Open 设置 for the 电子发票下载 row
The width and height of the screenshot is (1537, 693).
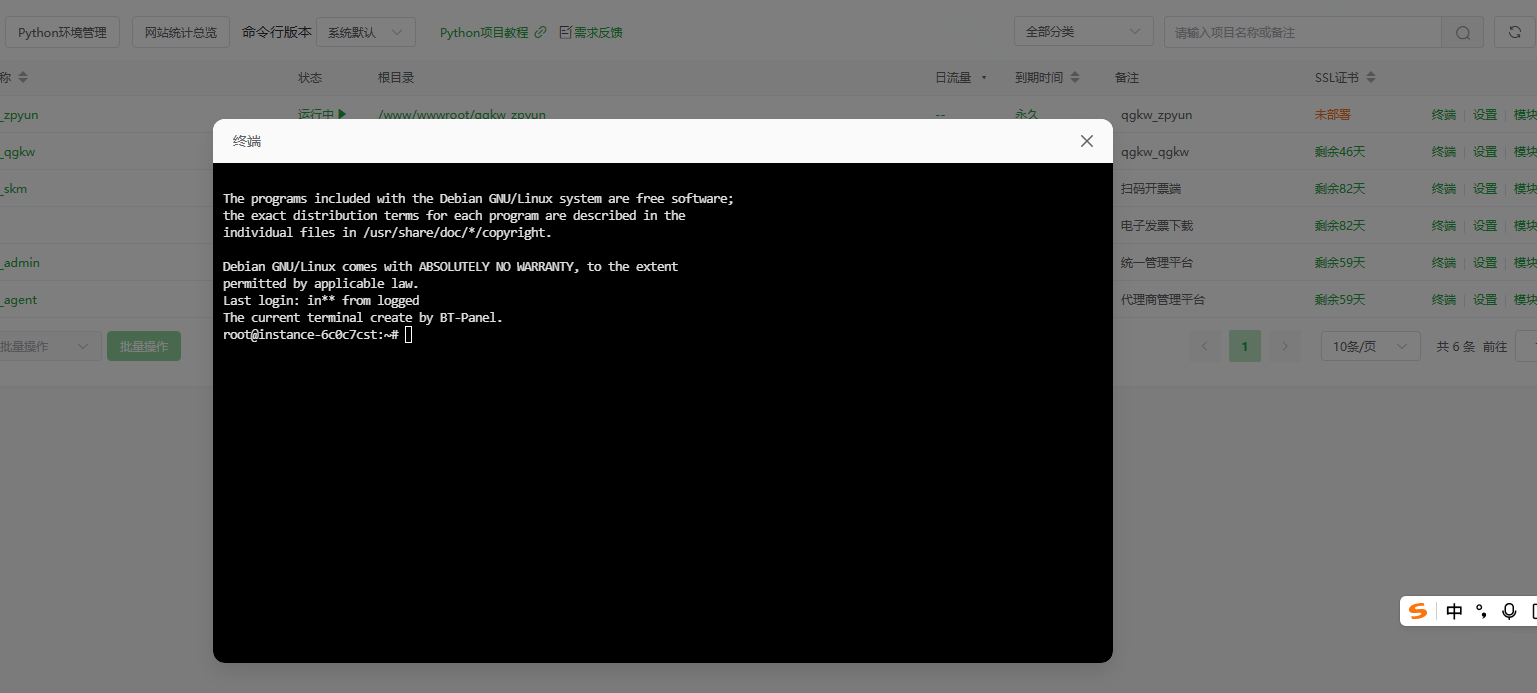[x=1485, y=226]
